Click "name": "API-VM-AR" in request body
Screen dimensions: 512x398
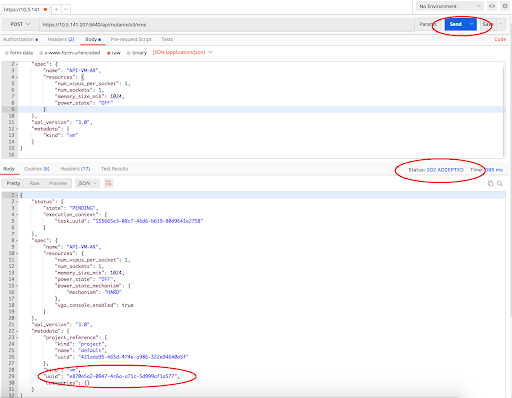(72, 71)
